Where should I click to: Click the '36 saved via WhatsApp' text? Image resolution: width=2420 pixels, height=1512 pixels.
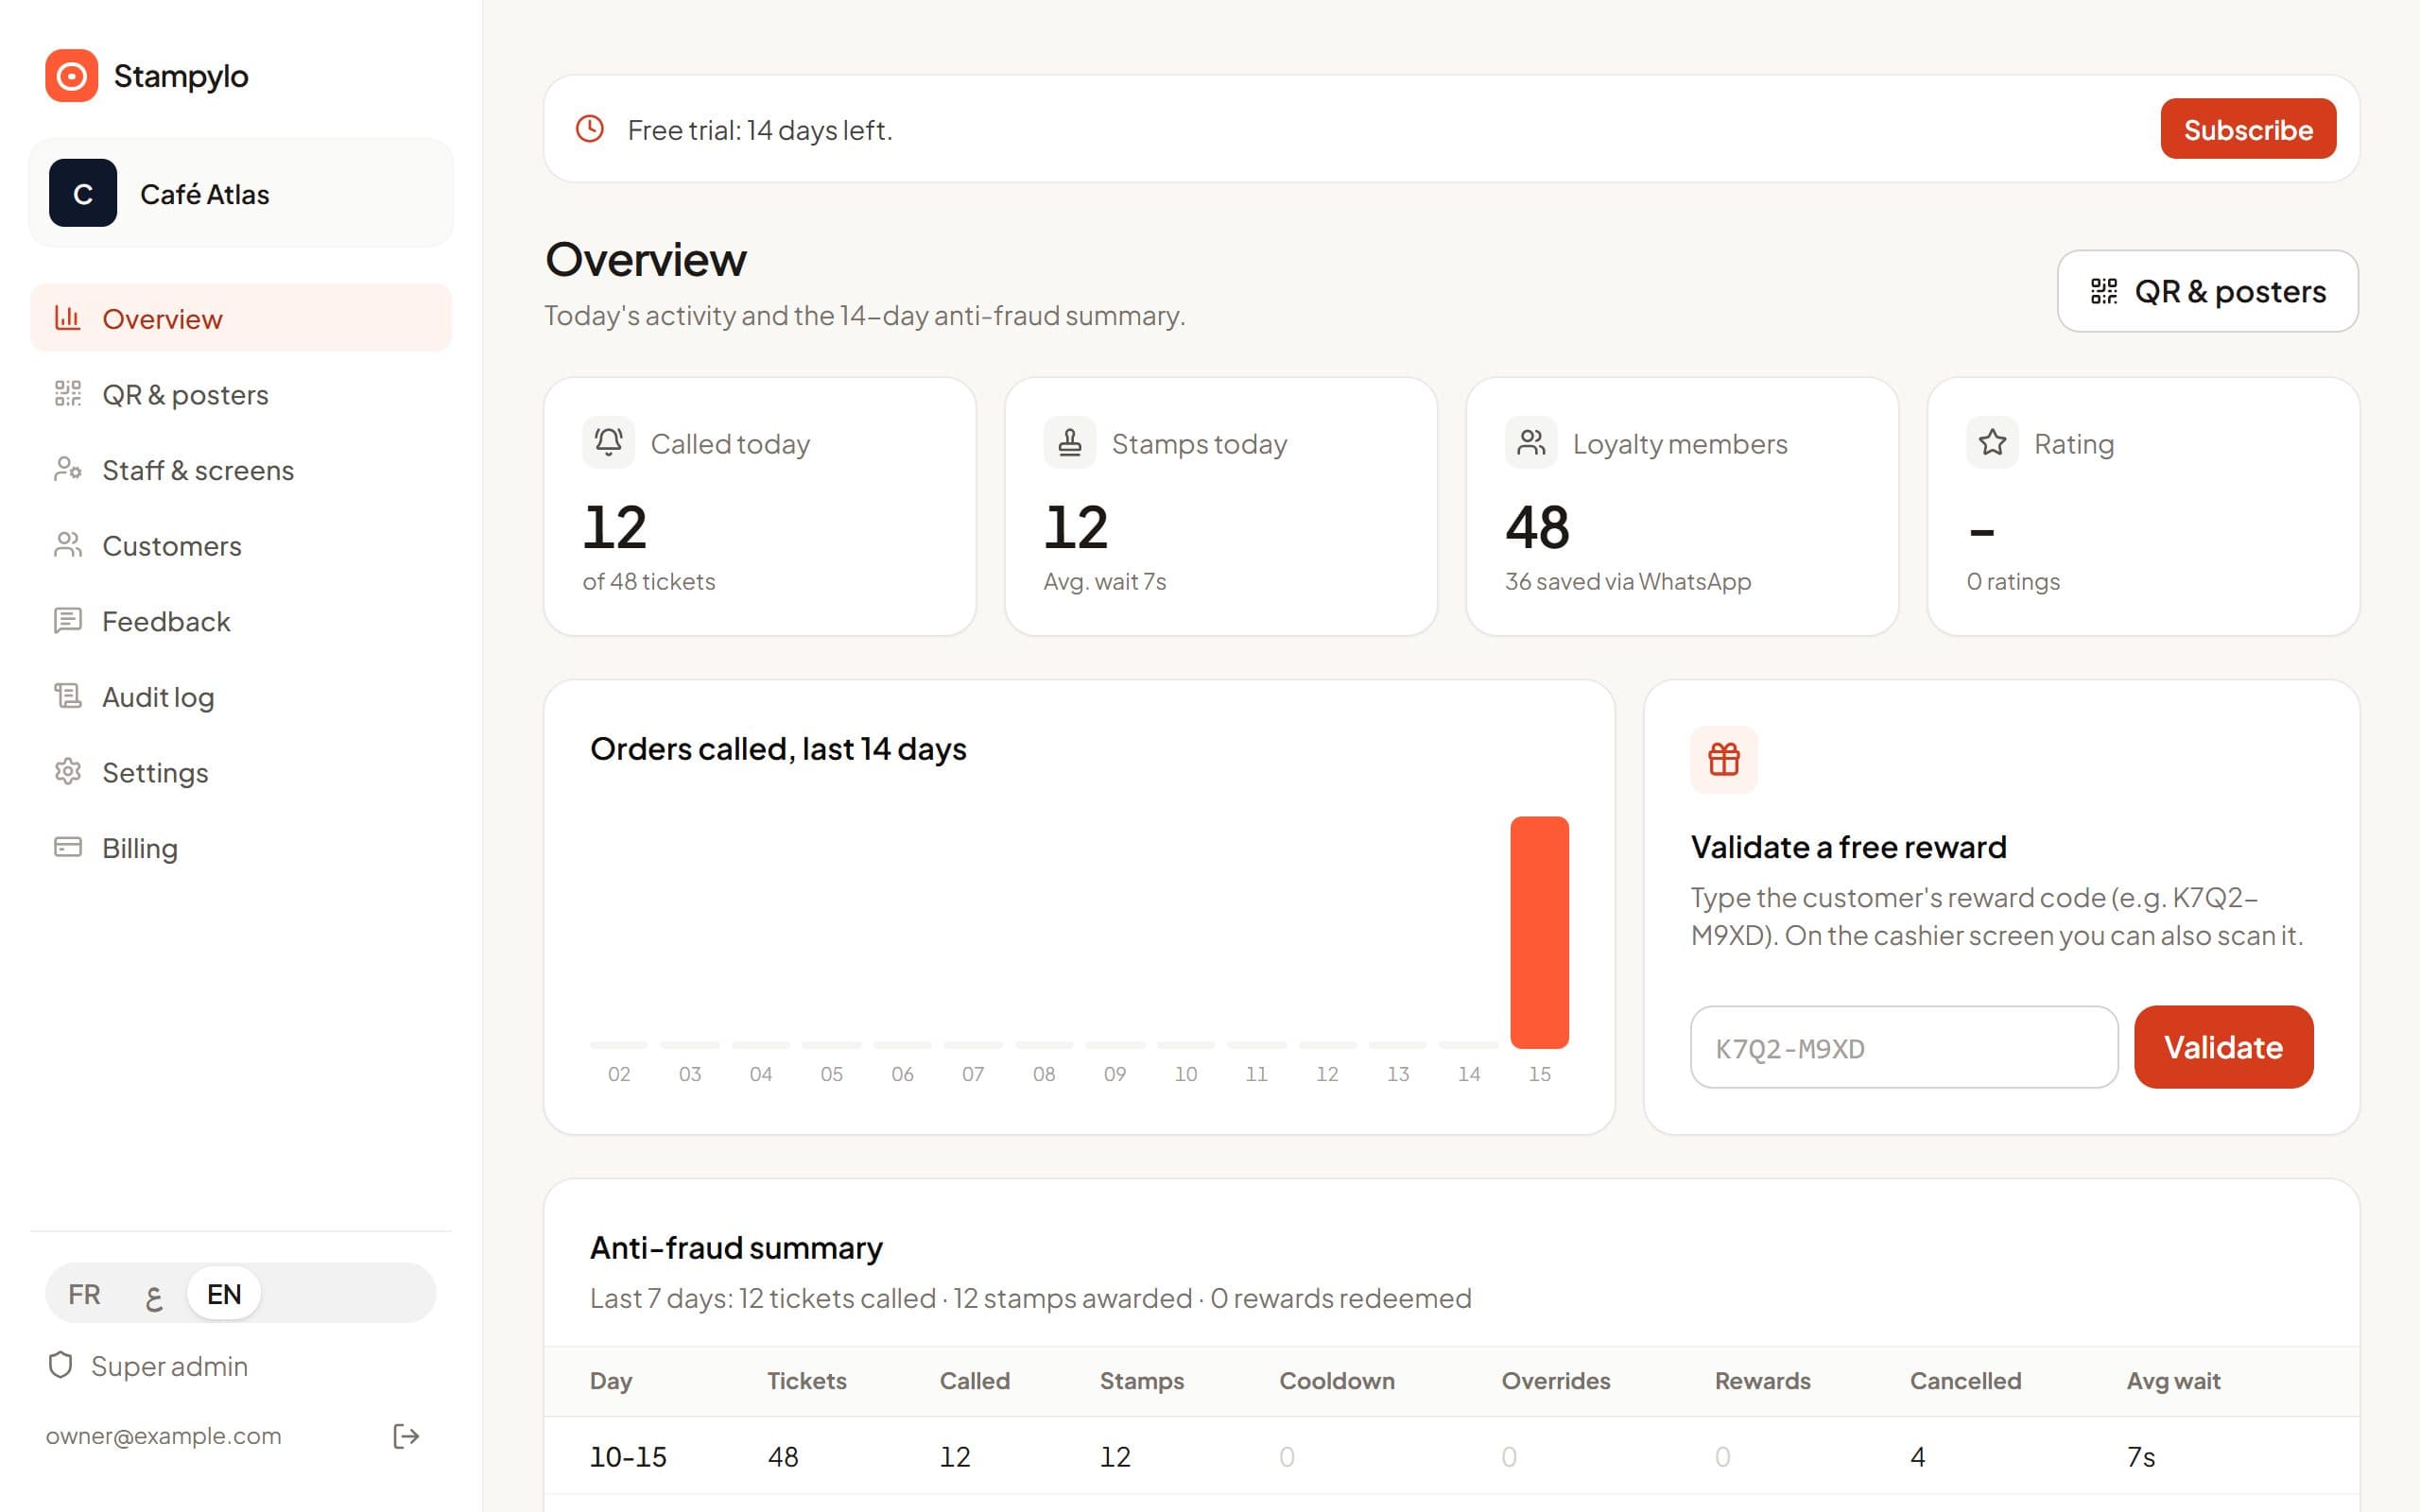(x=1628, y=581)
